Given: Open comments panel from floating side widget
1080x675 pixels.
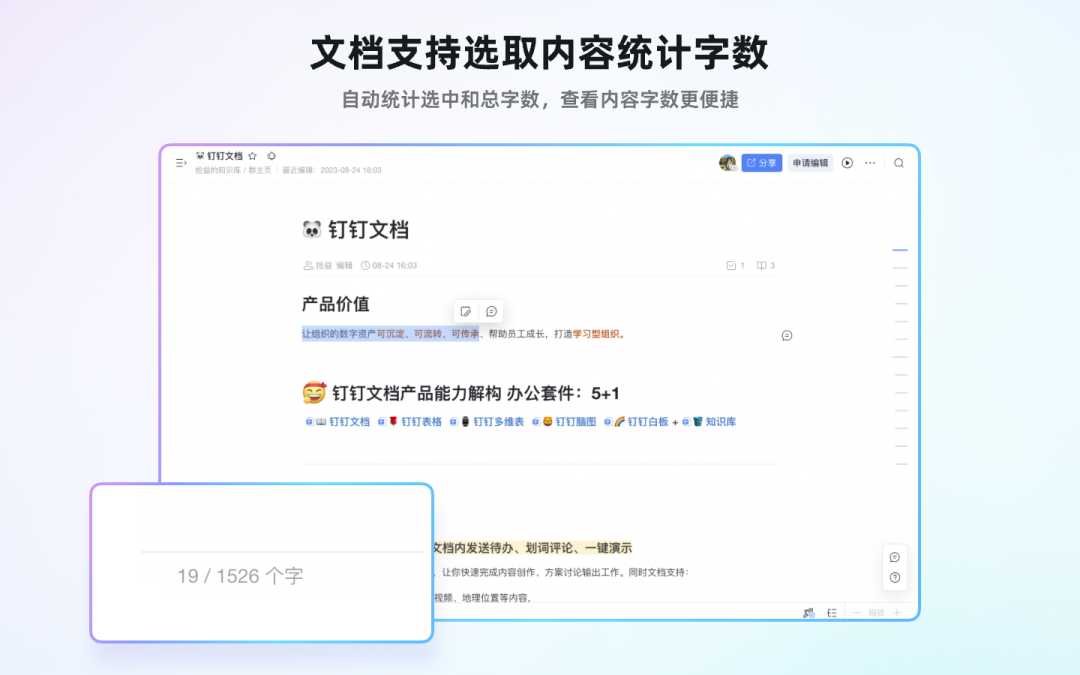Looking at the screenshot, I should 894,557.
